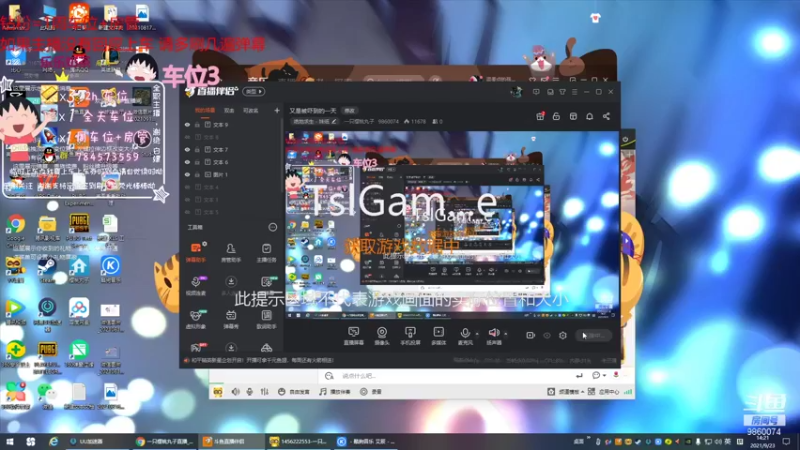Click microphone icon in chat window toolbar

[x=249, y=392]
